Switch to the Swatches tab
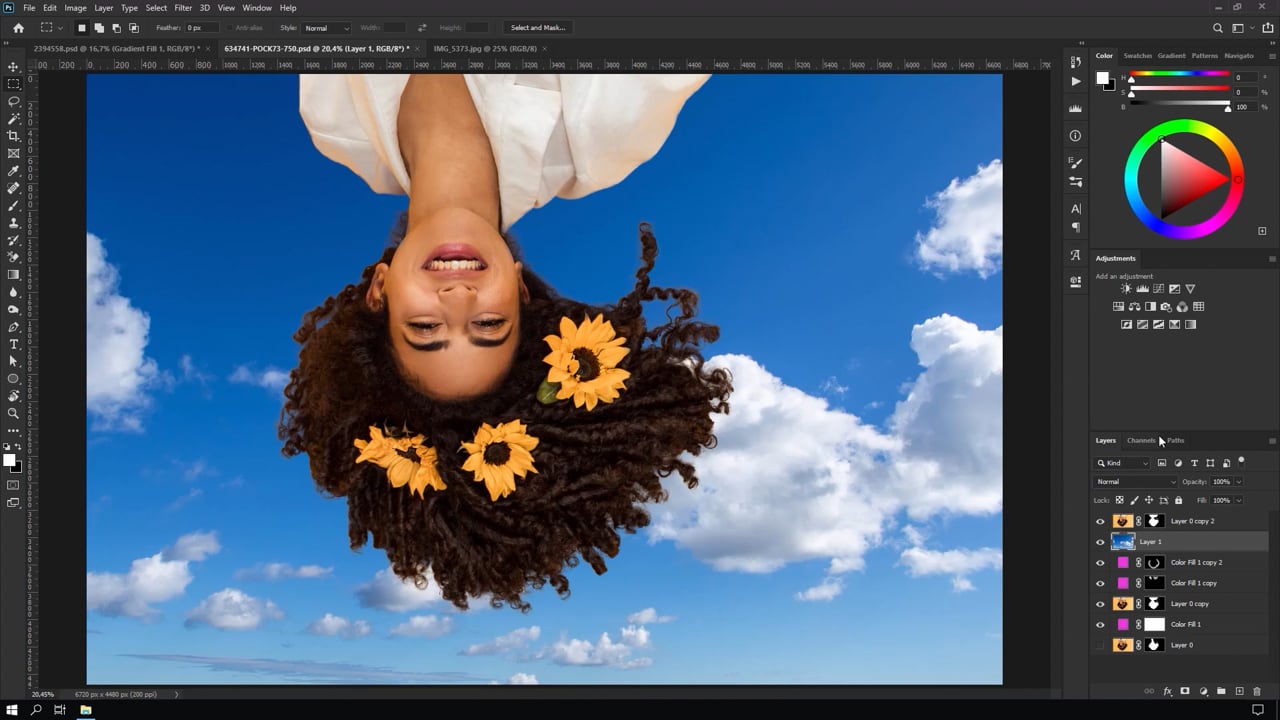 coord(1138,56)
